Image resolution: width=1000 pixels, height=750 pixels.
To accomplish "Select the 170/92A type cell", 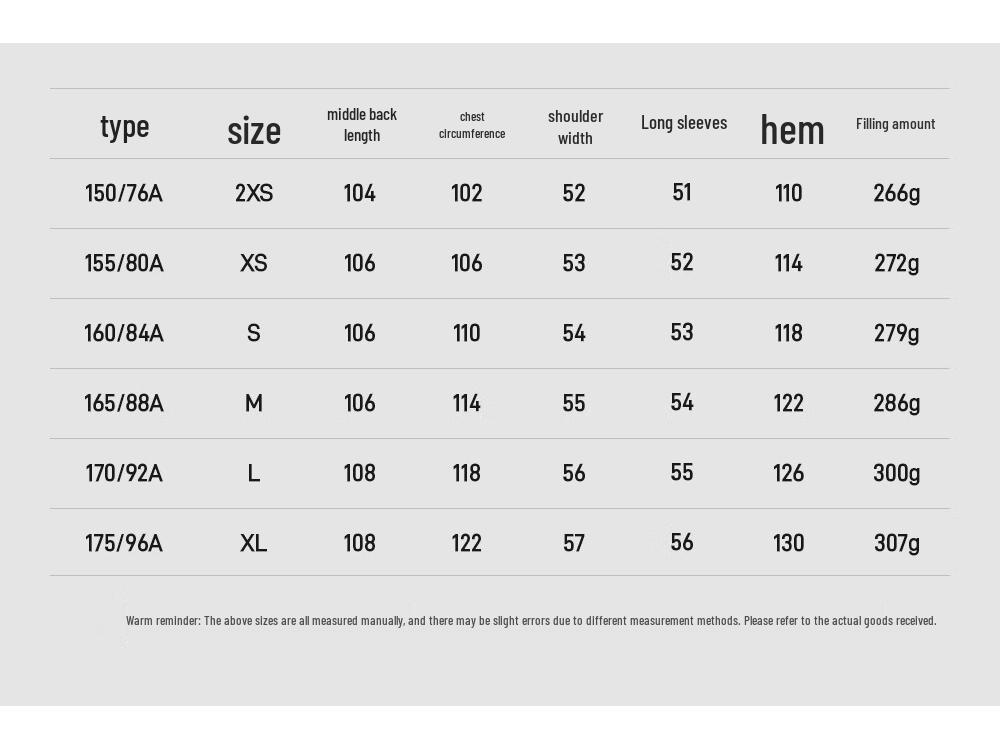I will pos(124,473).
